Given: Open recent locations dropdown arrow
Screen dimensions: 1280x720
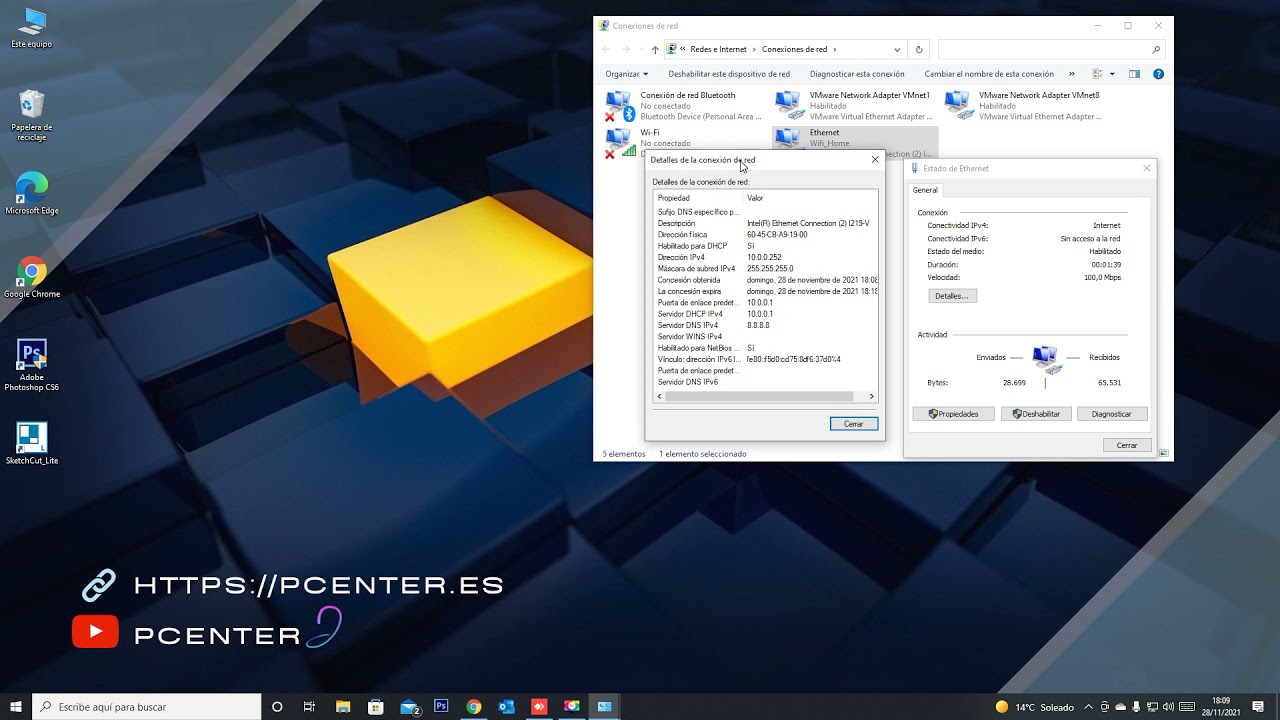Looking at the screenshot, I should [x=641, y=49].
